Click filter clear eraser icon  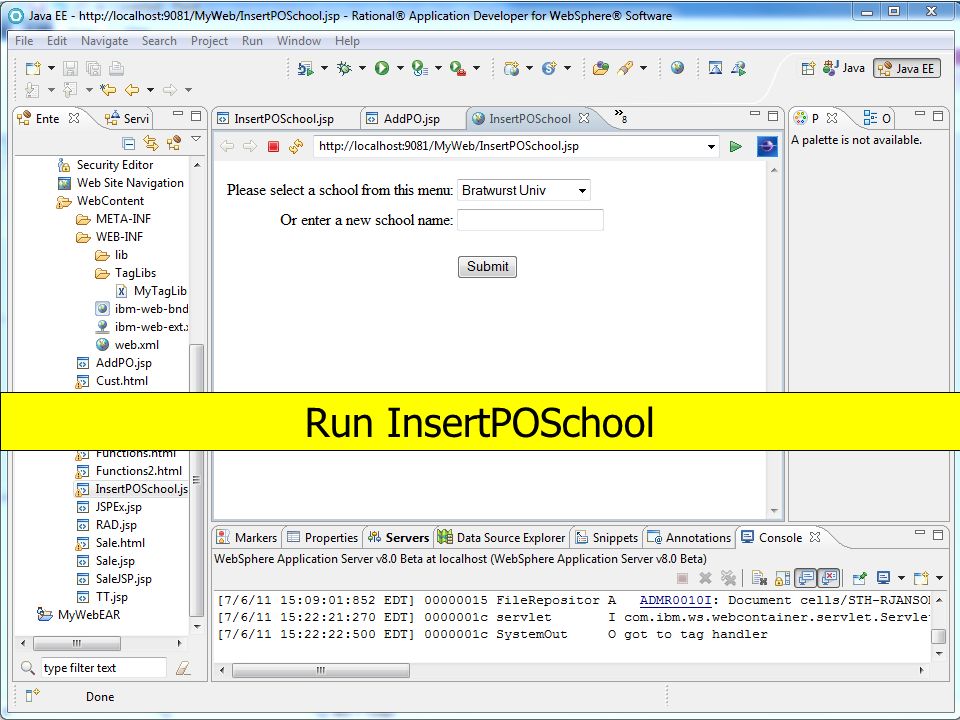pos(182,668)
